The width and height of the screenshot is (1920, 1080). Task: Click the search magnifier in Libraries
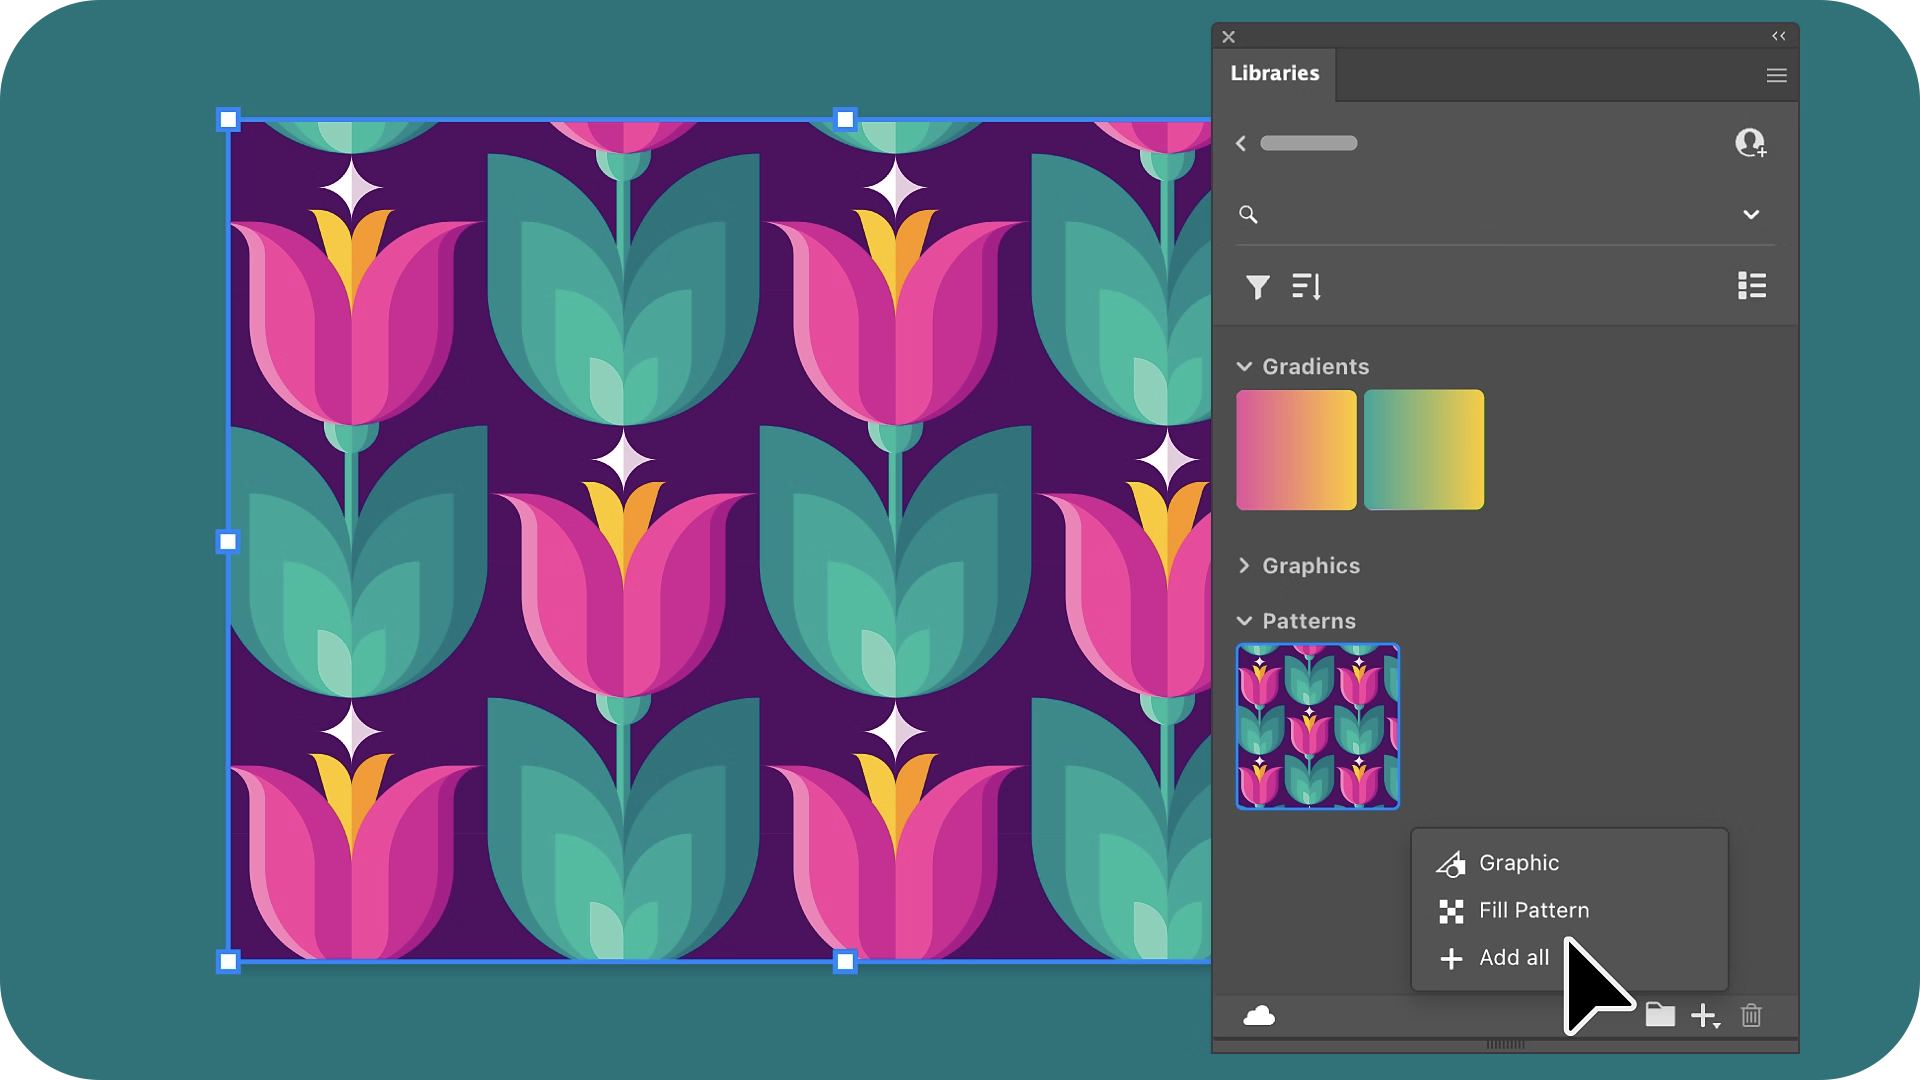coord(1248,214)
